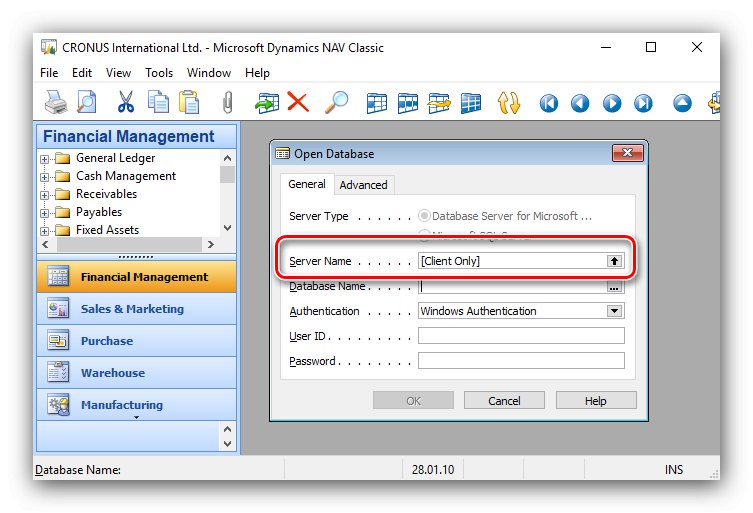Screen dimensions: 753x513
Task: Click in the Password field
Action: (x=521, y=360)
